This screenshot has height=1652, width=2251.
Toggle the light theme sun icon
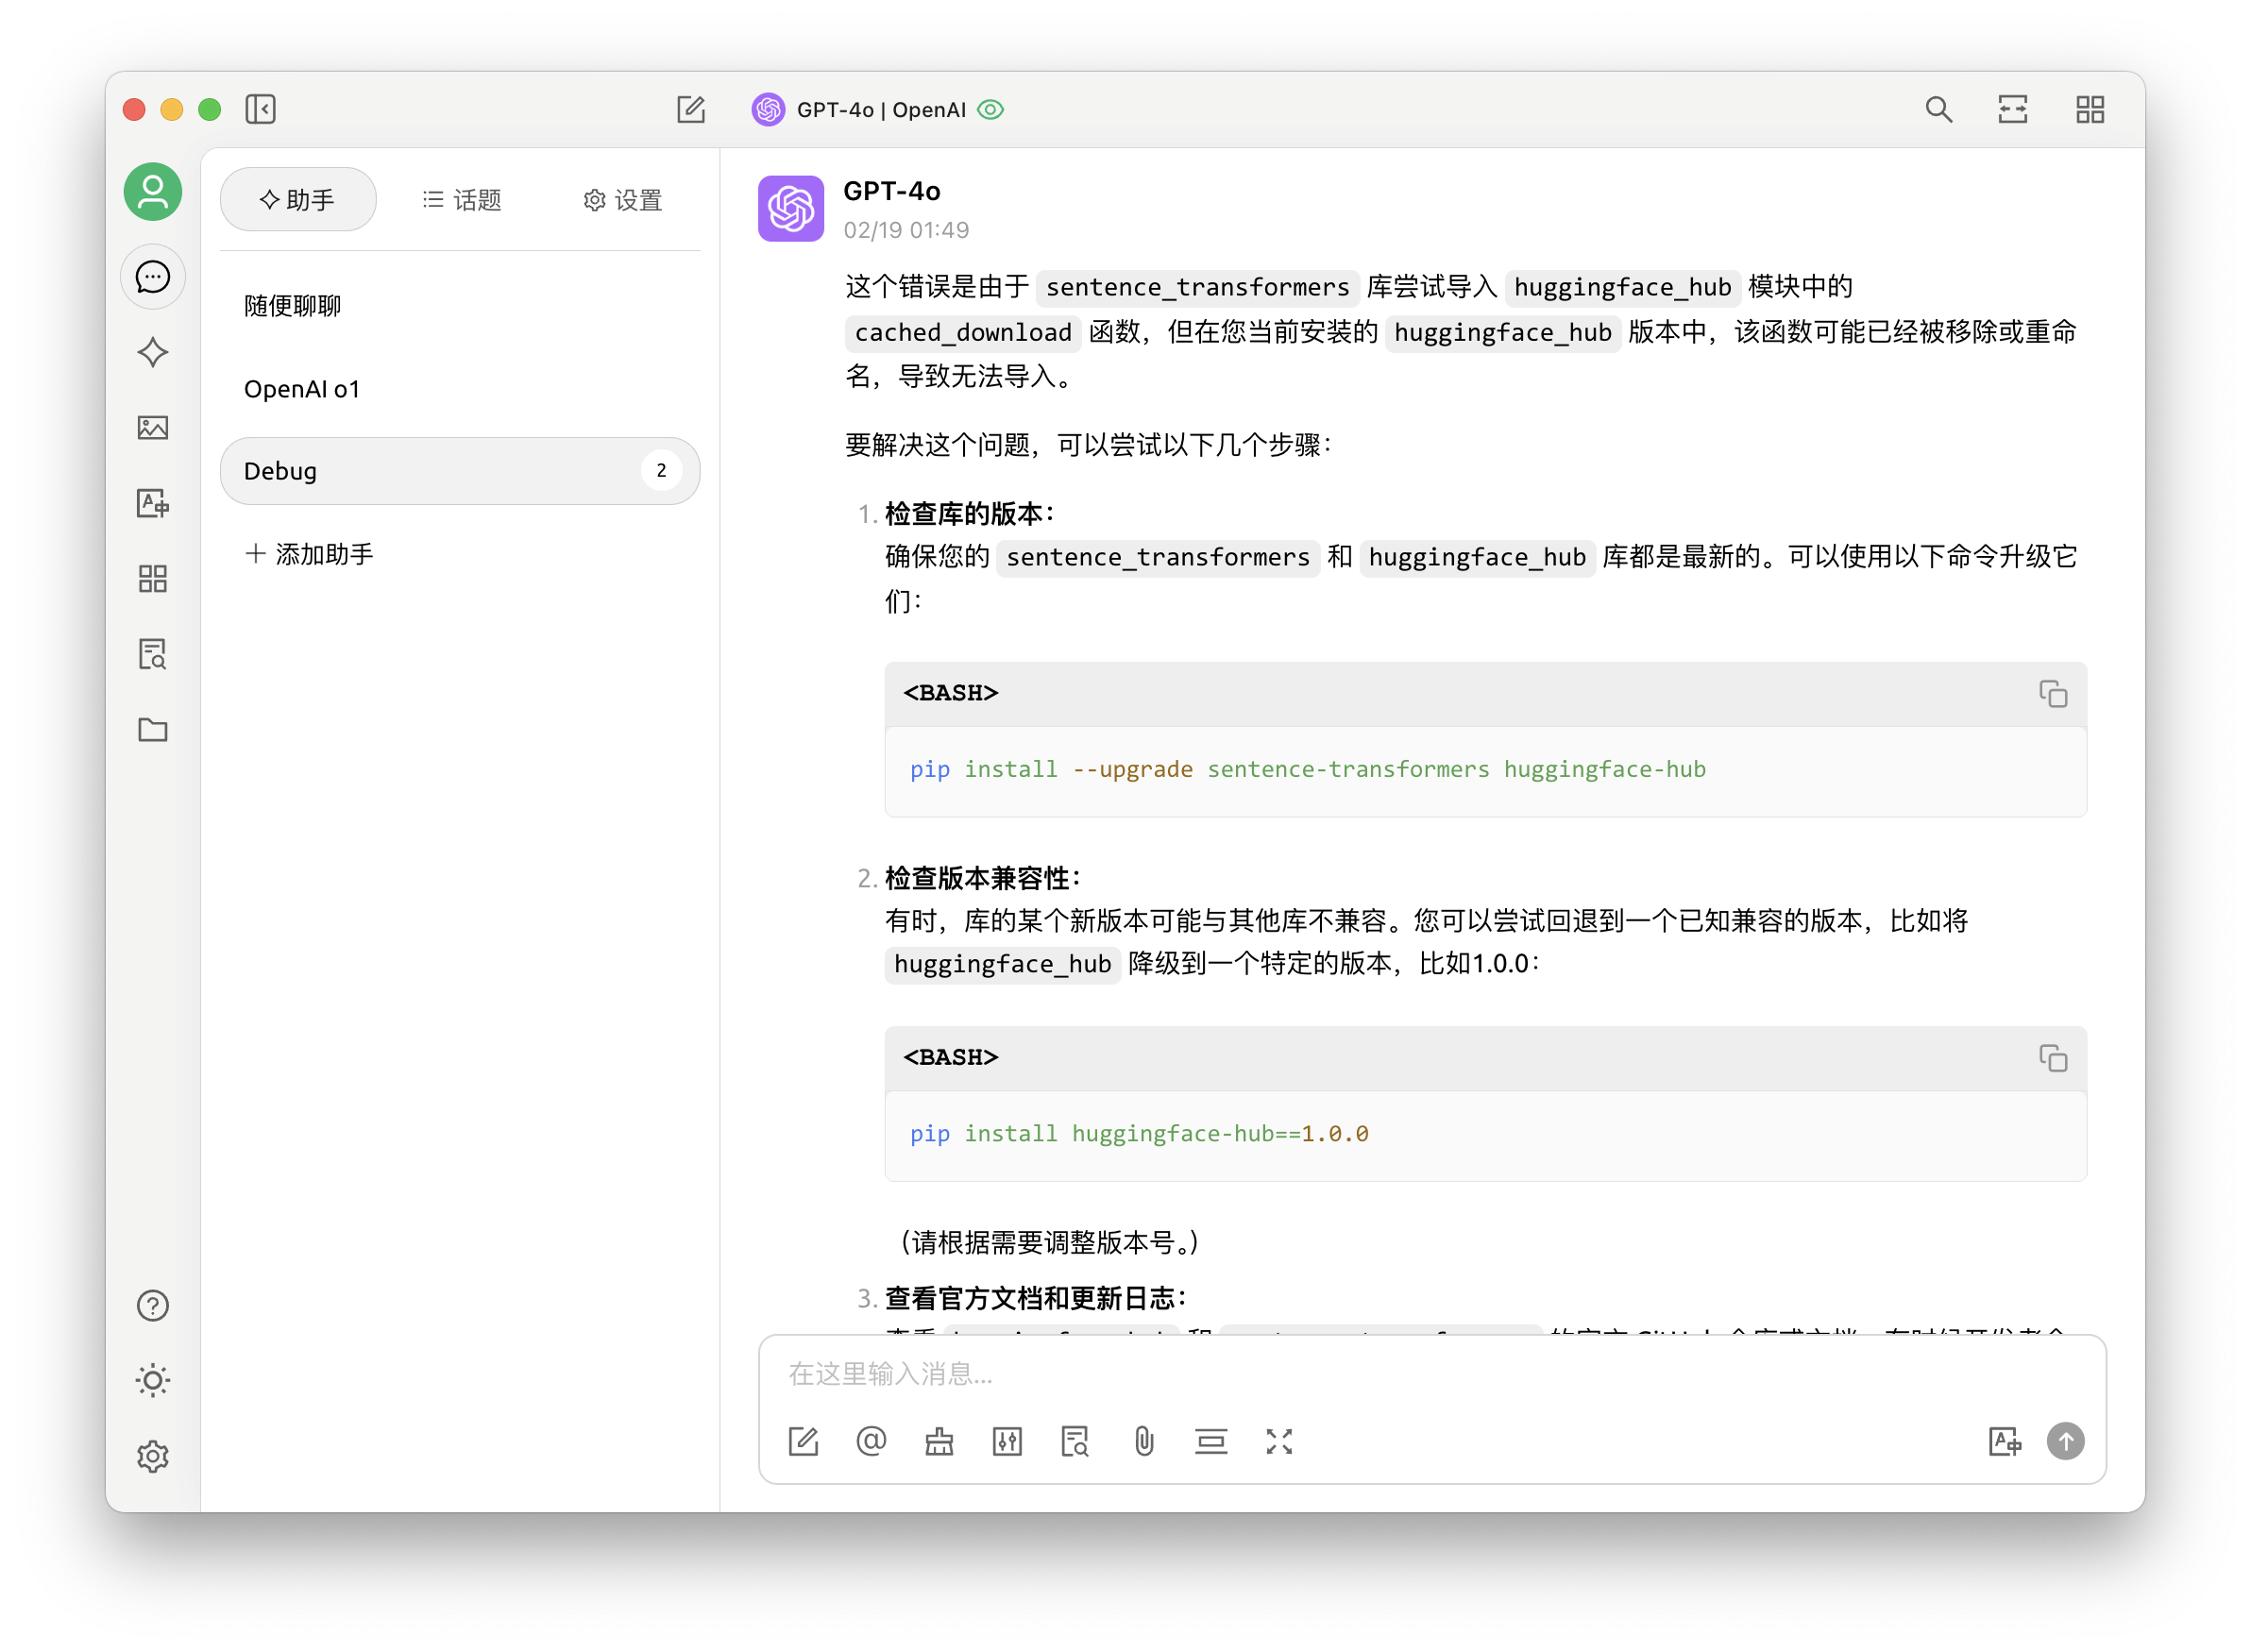(152, 1381)
